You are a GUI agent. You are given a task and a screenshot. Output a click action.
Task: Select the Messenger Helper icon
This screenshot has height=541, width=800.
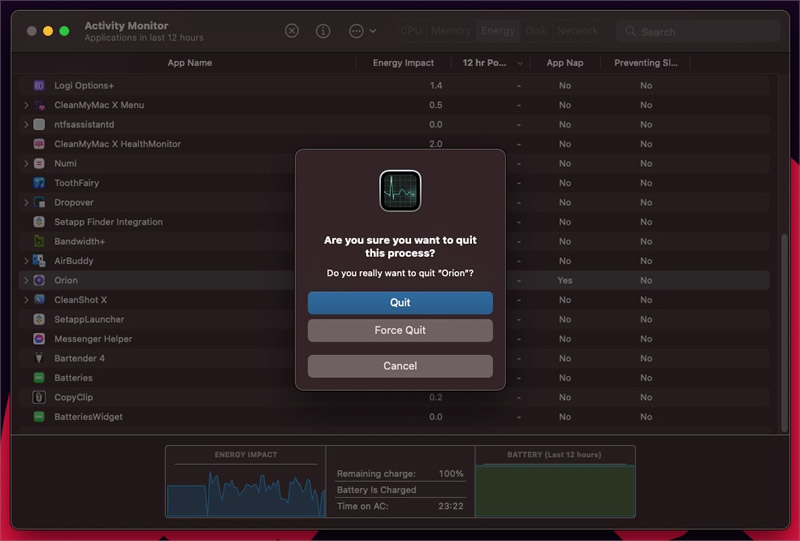39,339
